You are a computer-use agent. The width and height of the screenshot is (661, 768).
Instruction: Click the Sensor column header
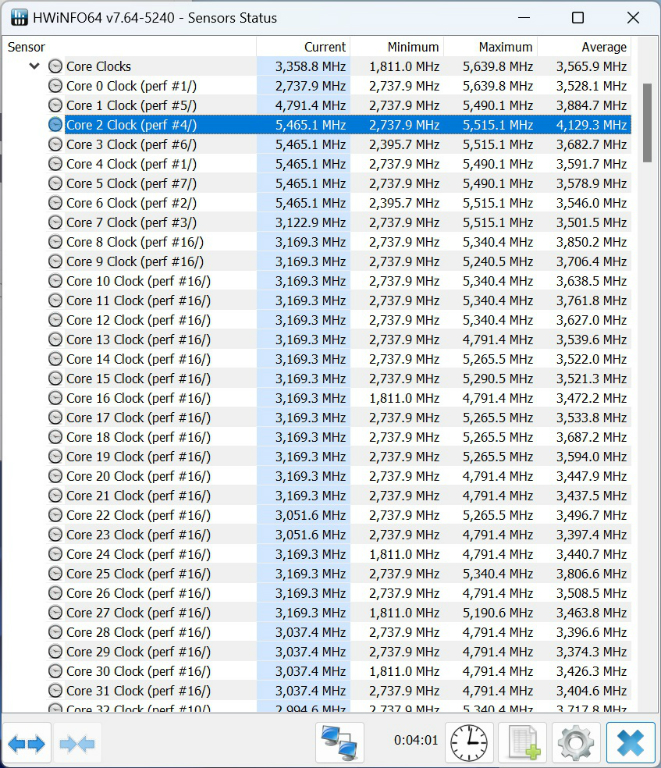129,47
